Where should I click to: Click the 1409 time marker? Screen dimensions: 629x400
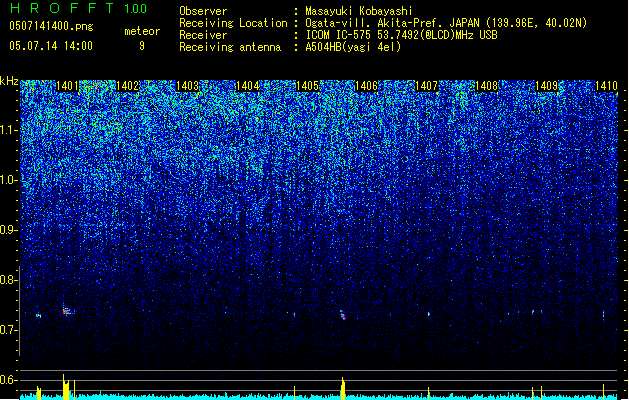547,86
